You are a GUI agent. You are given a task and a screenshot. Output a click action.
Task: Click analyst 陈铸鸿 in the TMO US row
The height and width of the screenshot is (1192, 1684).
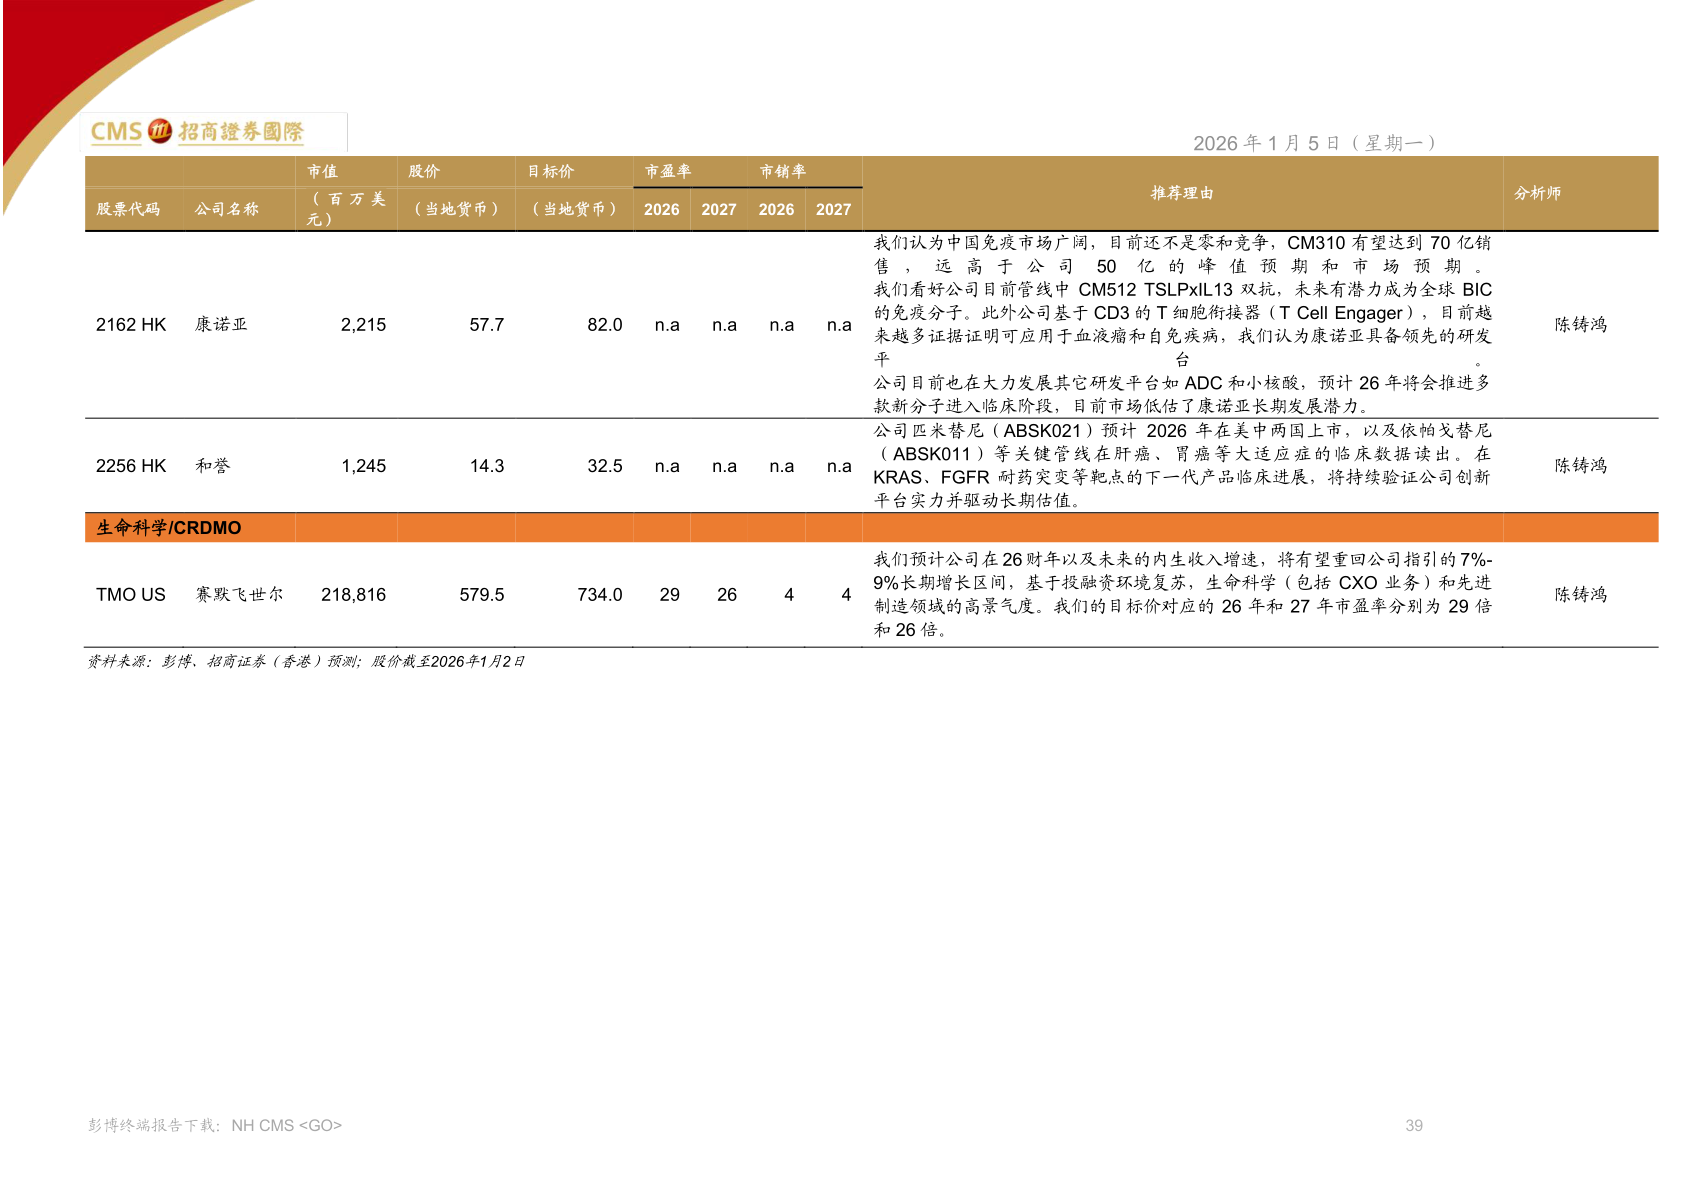(x=1580, y=595)
